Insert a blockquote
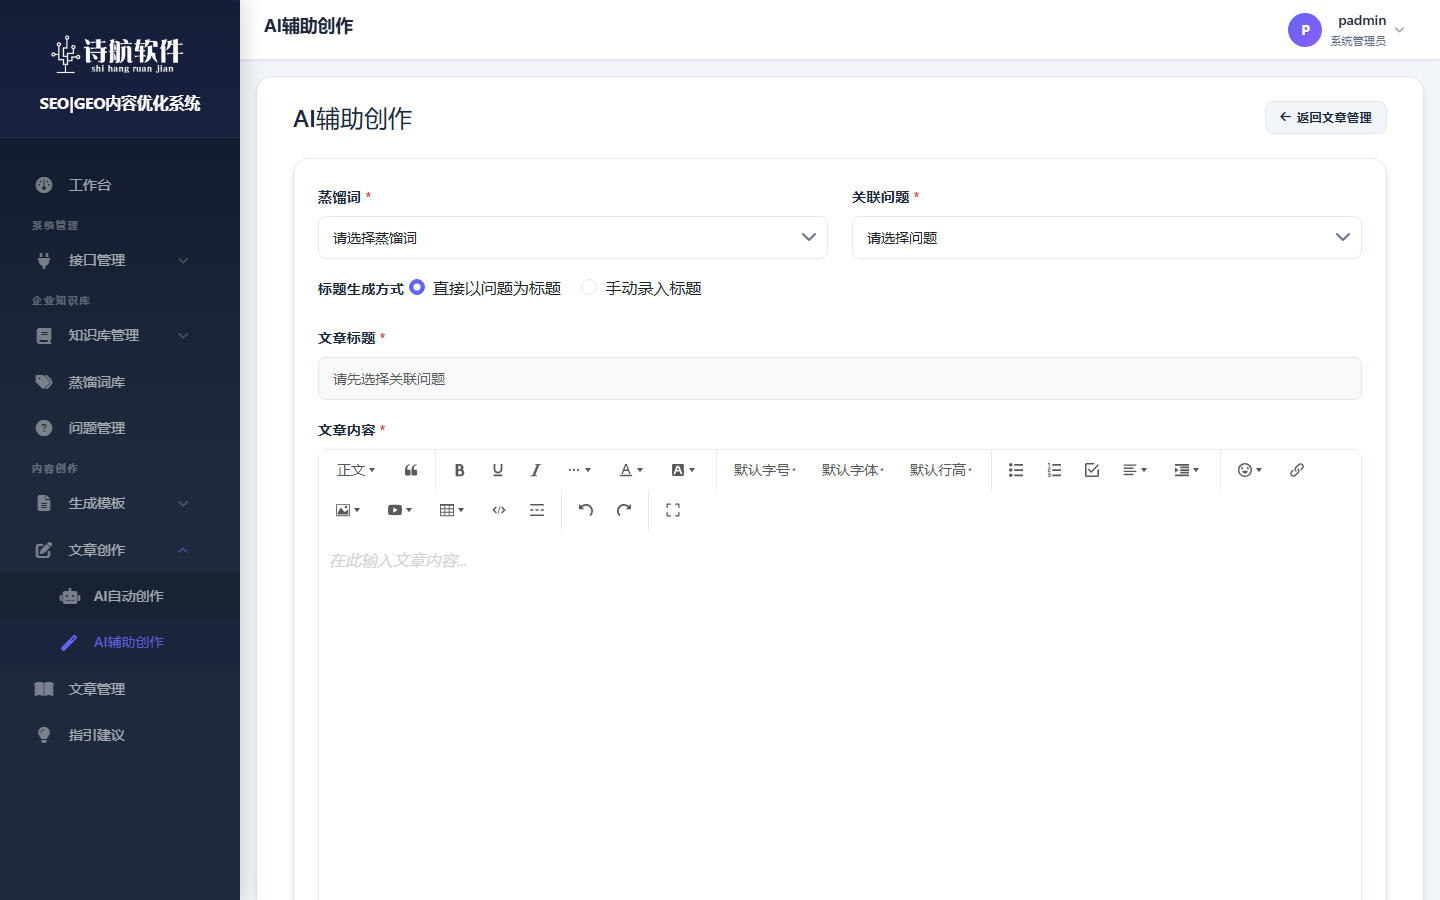Viewport: 1440px width, 900px height. coord(411,470)
